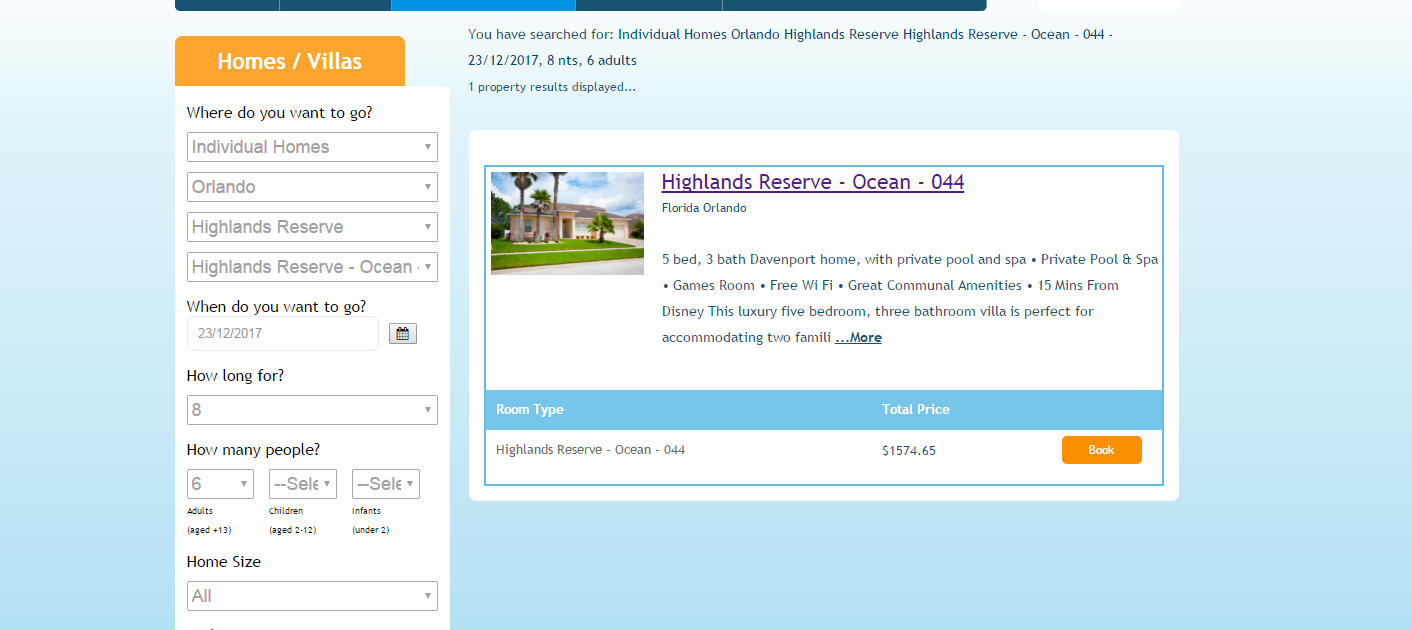This screenshot has height=630, width=1412.
Task: Open Highlands Reserve - Ocean - 044 title link
Action: 813,182
